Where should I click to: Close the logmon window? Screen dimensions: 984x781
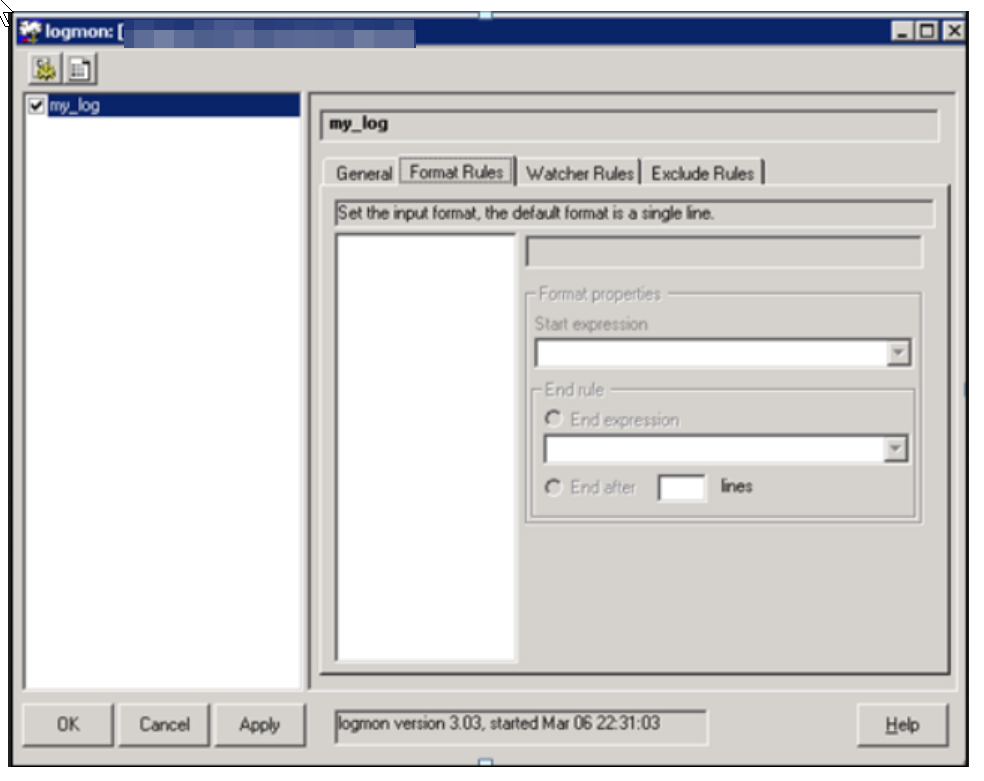click(954, 31)
